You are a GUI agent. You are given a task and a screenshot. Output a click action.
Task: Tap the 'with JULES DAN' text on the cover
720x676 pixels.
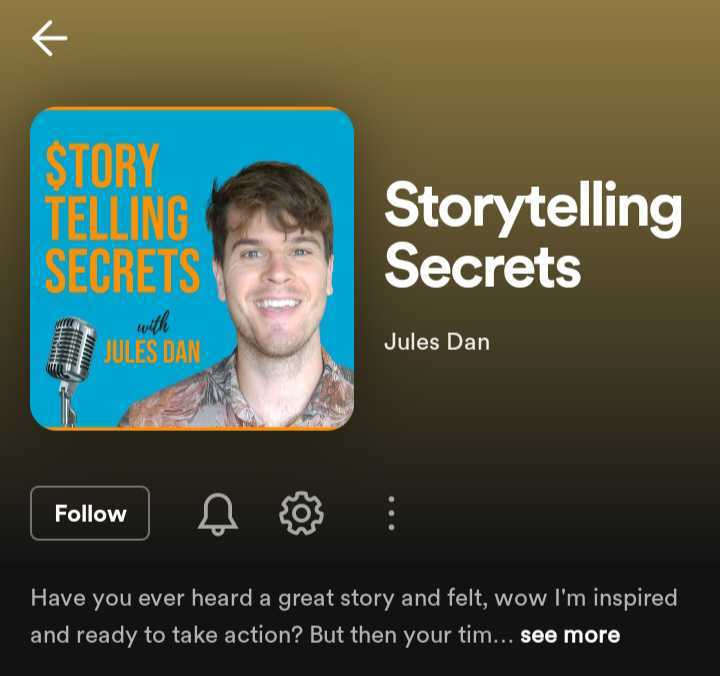click(x=152, y=339)
